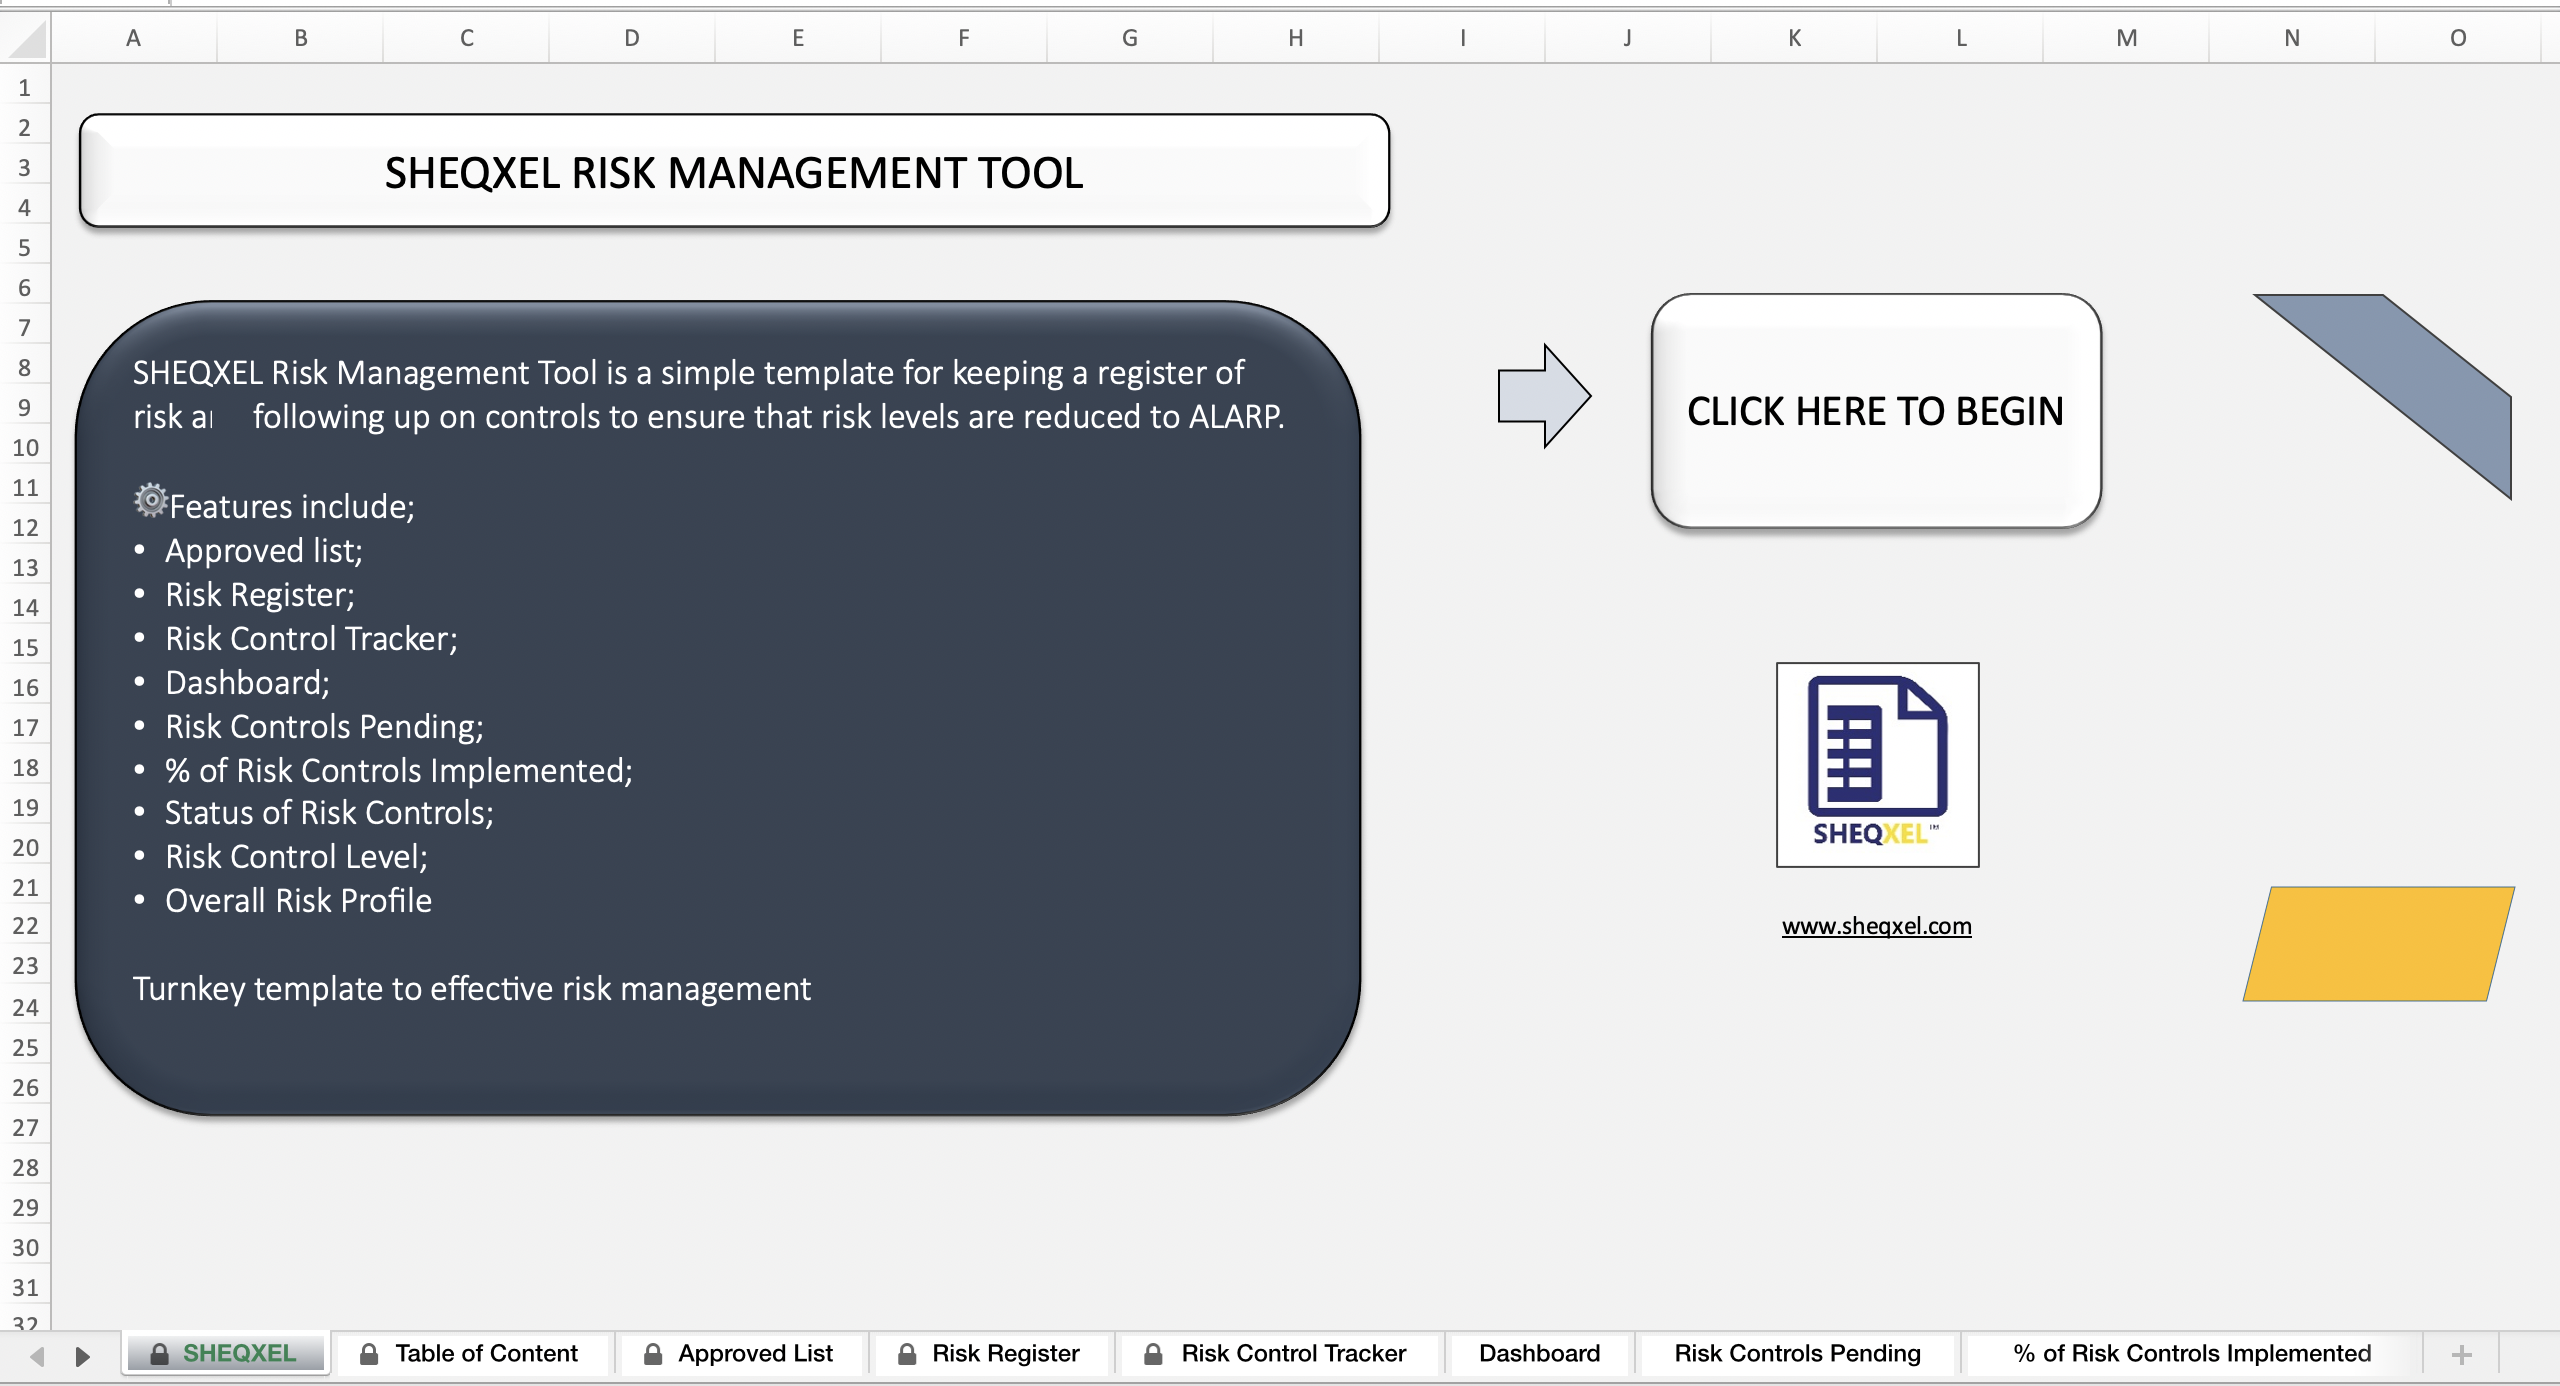Image resolution: width=2560 pixels, height=1386 pixels.
Task: Select column E header
Action: click(x=797, y=38)
